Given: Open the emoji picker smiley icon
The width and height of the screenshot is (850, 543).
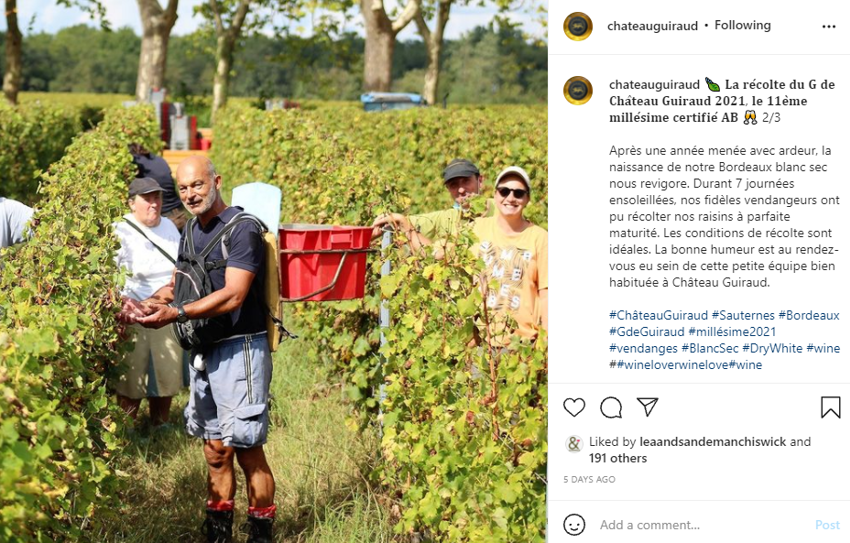Looking at the screenshot, I should [574, 525].
